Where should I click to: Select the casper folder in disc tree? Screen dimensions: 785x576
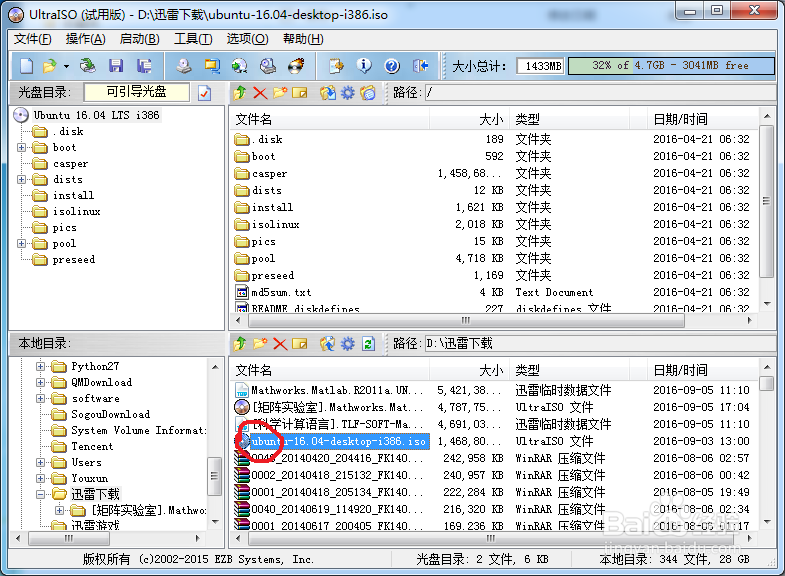click(70, 164)
